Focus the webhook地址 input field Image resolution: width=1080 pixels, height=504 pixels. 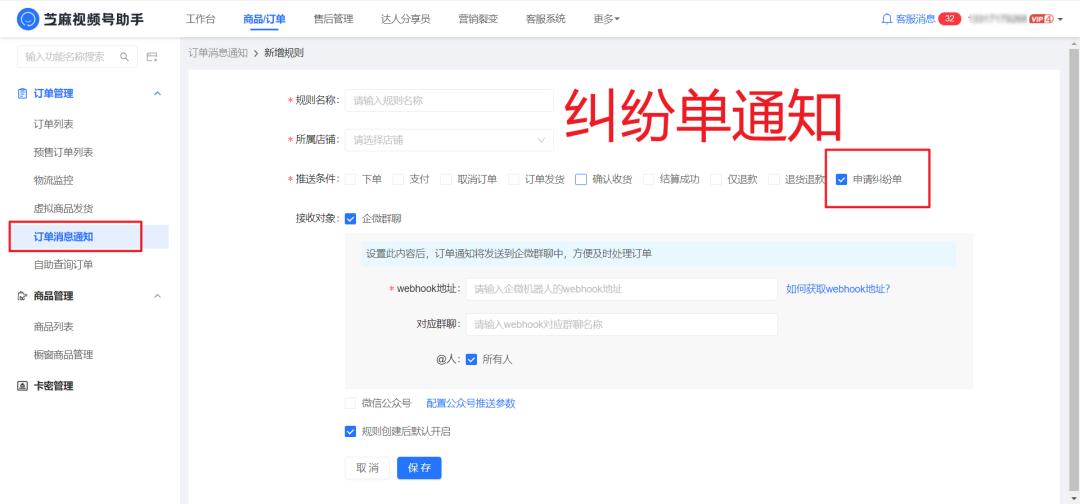click(622, 289)
